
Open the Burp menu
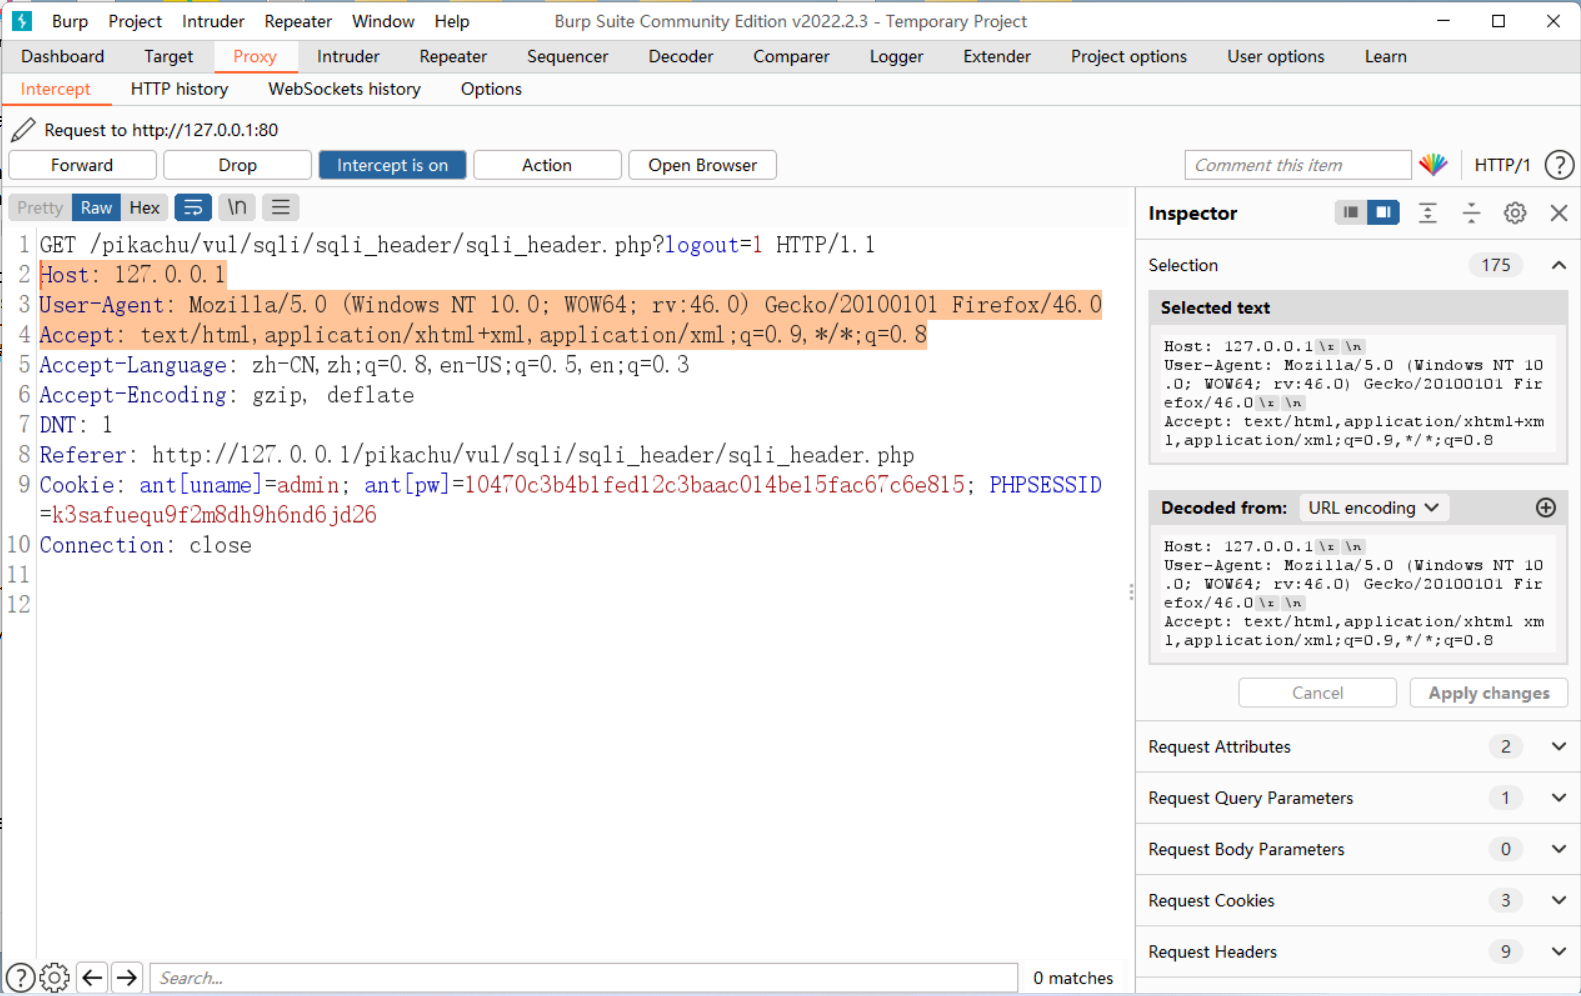coord(70,21)
